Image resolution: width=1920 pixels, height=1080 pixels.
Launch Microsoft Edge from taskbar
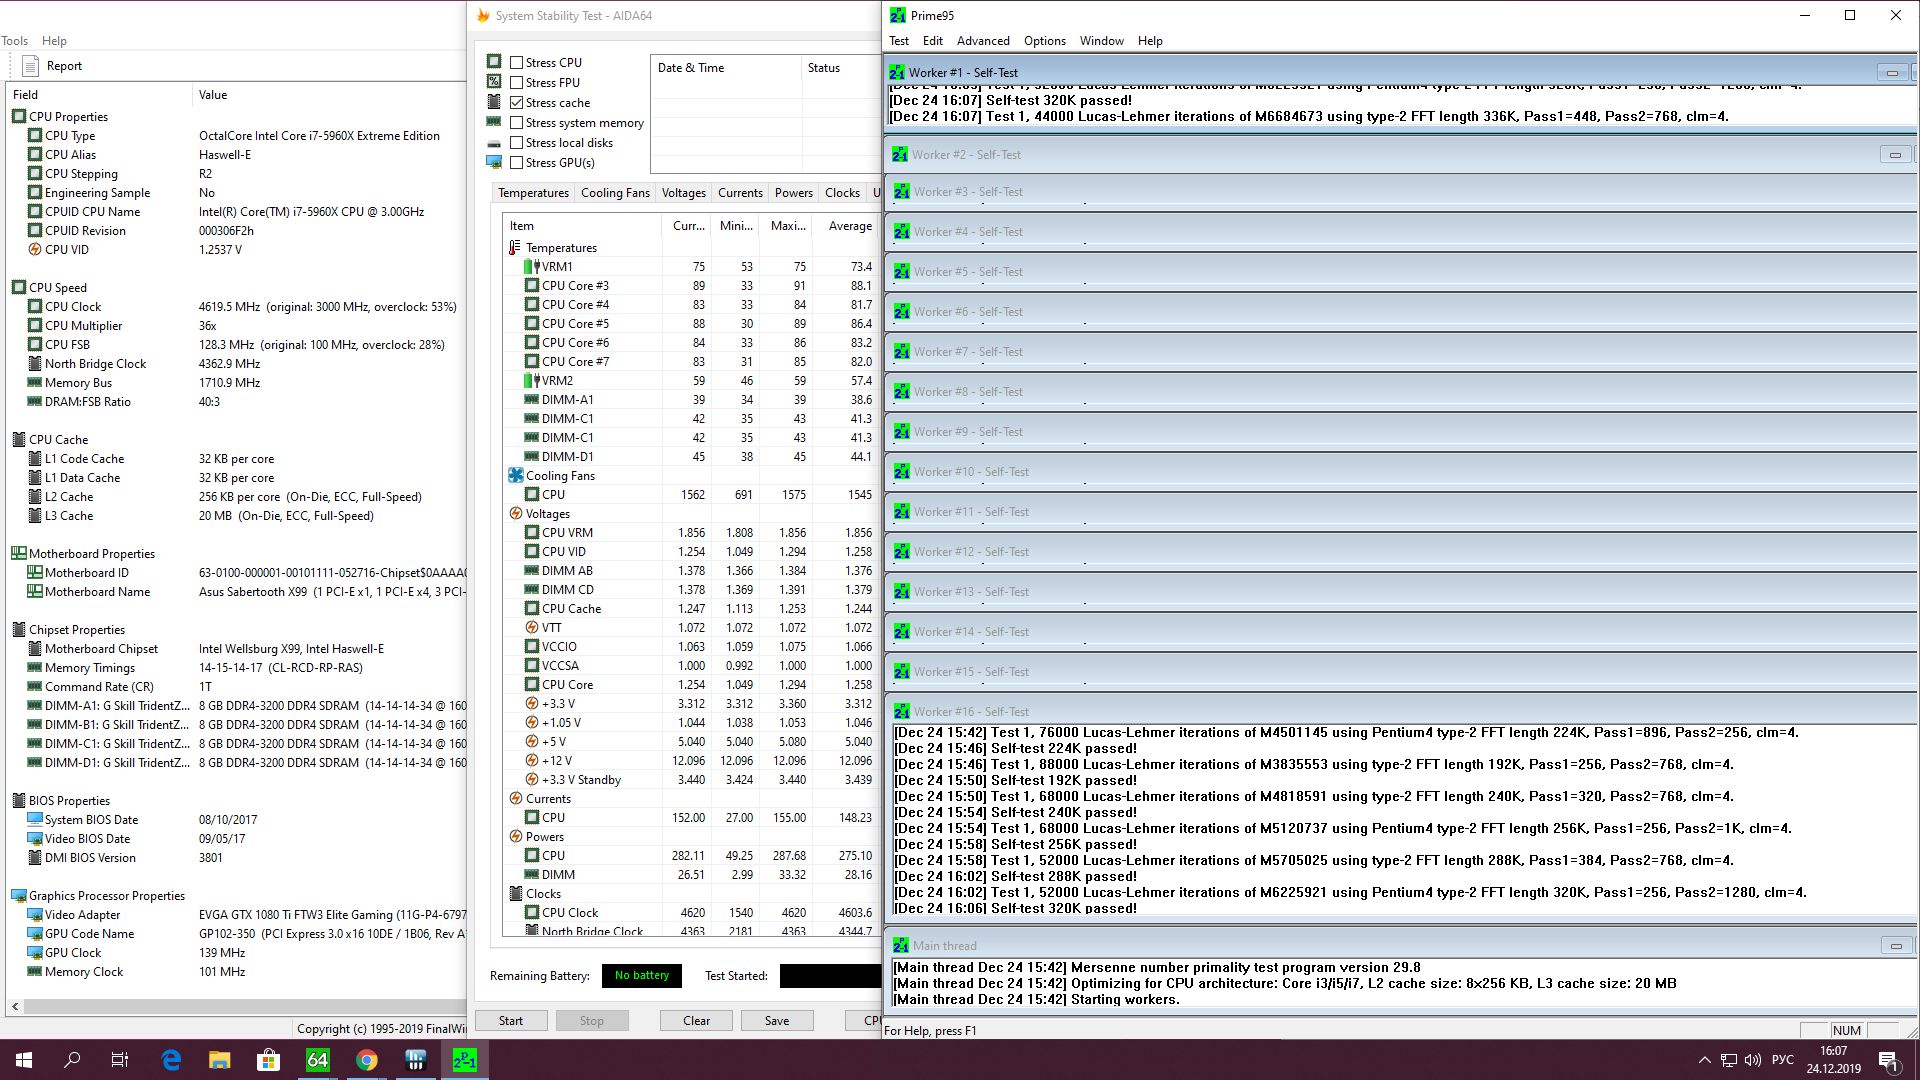point(171,1060)
